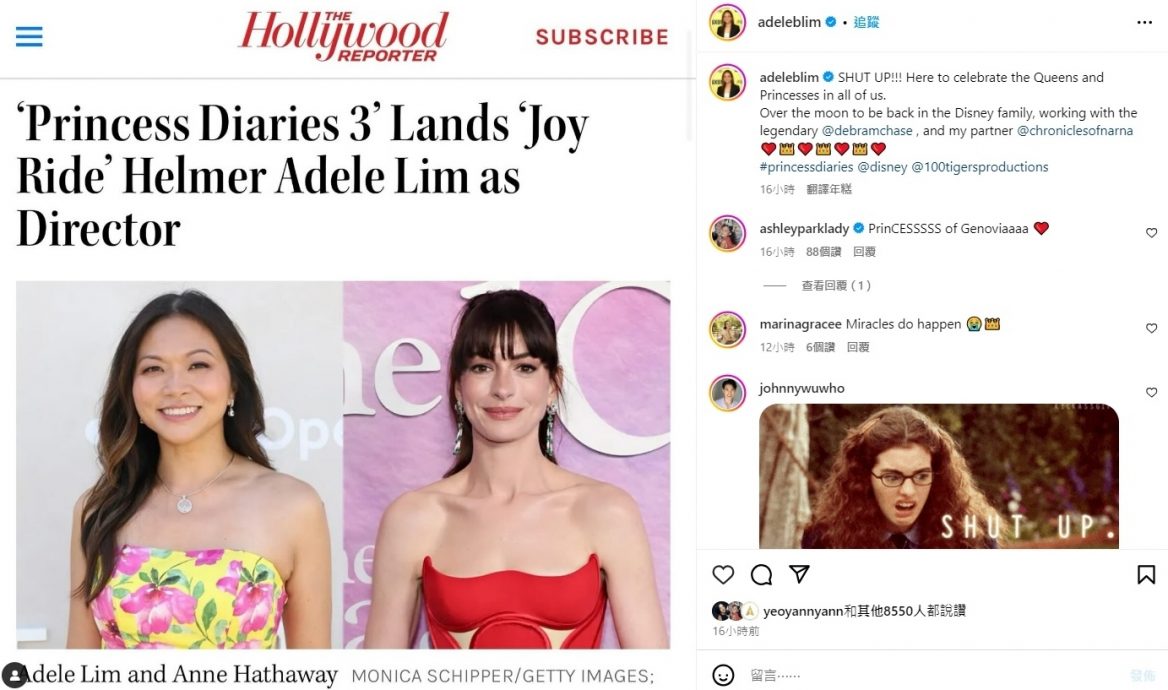1168x690 pixels.
Task: Click SUBSCRIBE on Hollywood Reporter header
Action: (602, 37)
